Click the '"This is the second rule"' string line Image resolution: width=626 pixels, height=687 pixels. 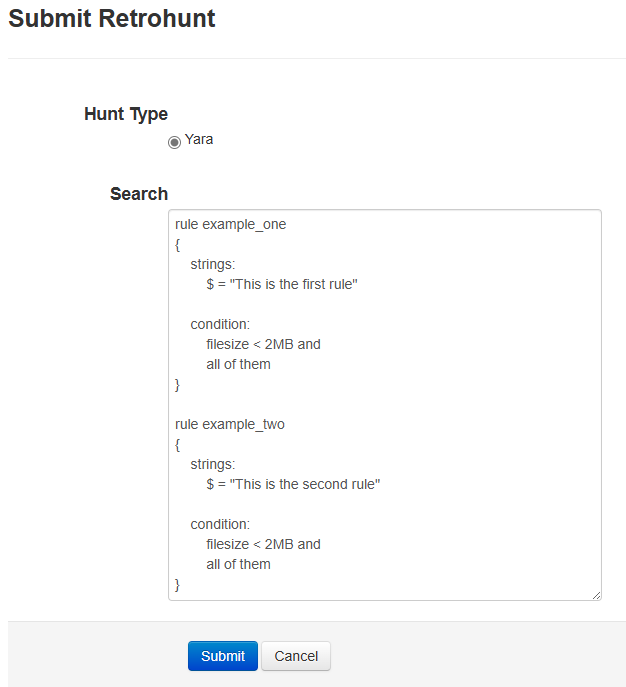click(x=294, y=484)
